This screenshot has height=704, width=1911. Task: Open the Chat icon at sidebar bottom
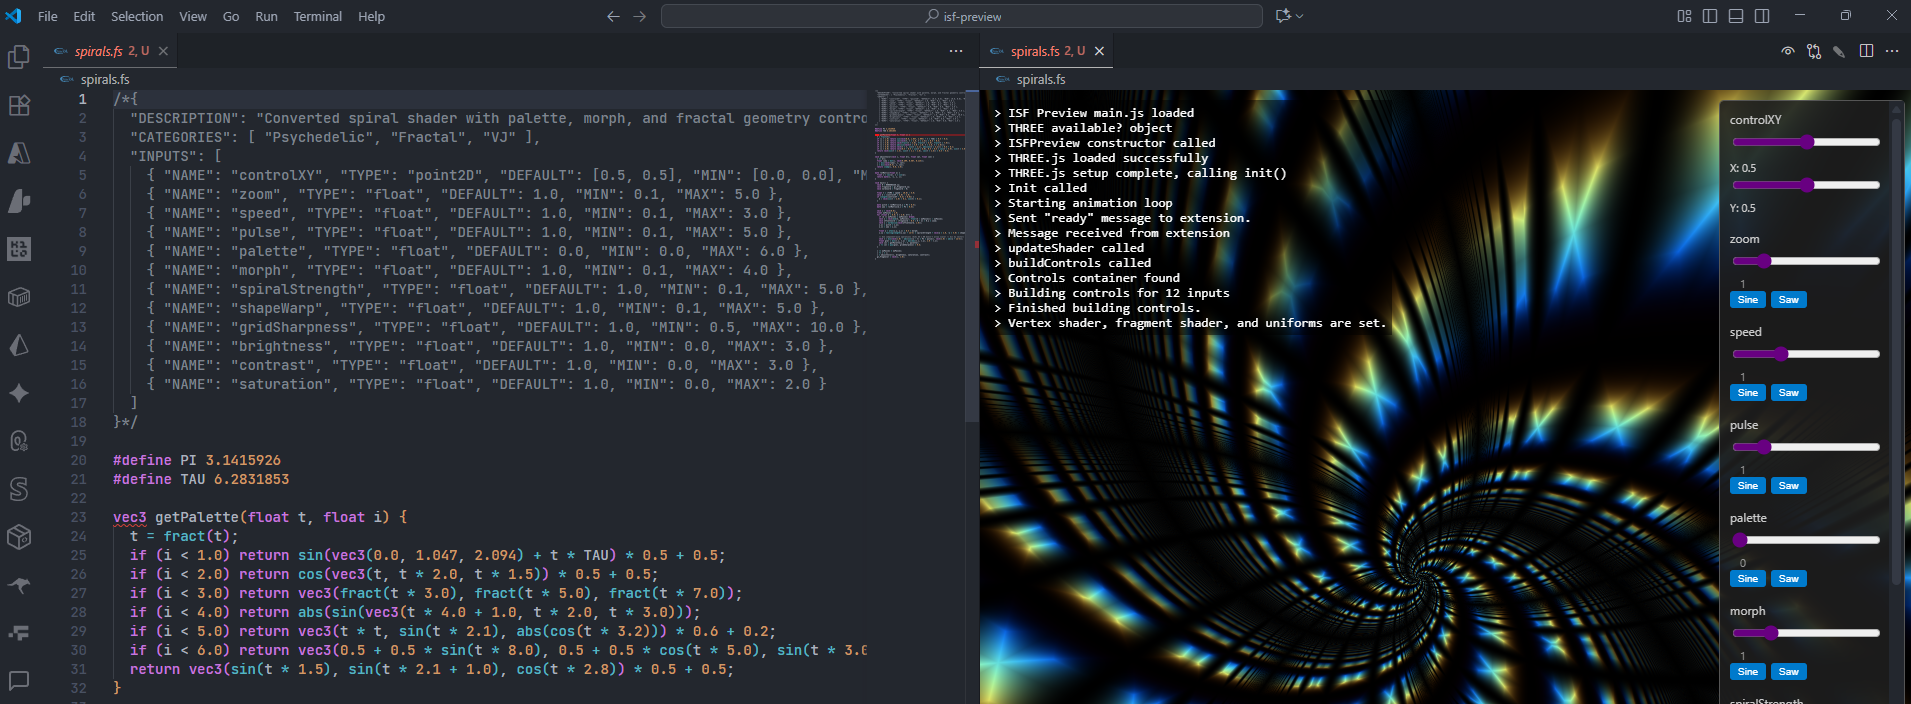coord(19,681)
